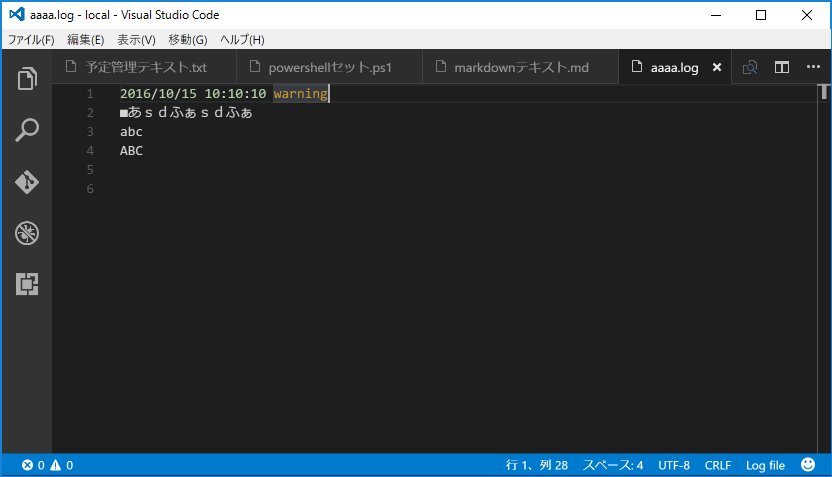
Task: Open the Debug view in activity bar
Action: click(27, 233)
